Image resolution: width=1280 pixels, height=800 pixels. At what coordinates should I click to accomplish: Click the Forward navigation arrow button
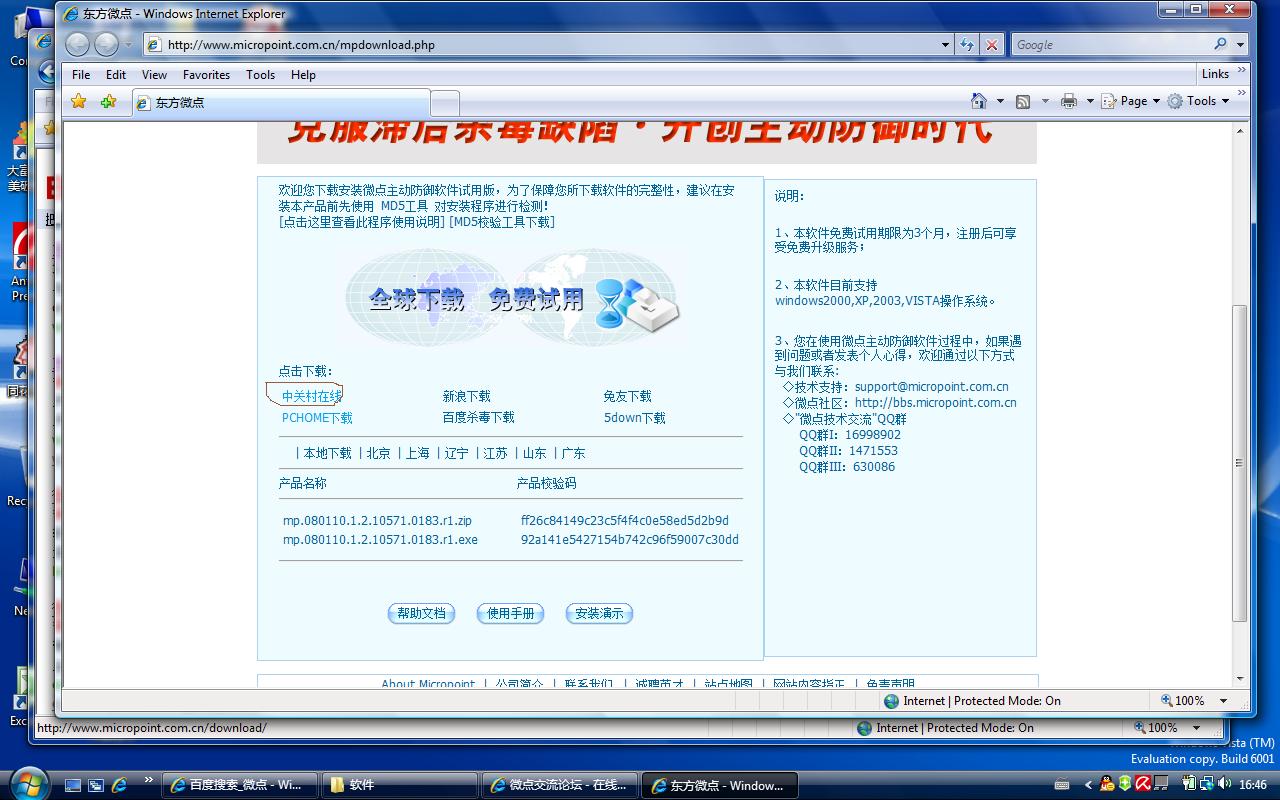coord(106,44)
